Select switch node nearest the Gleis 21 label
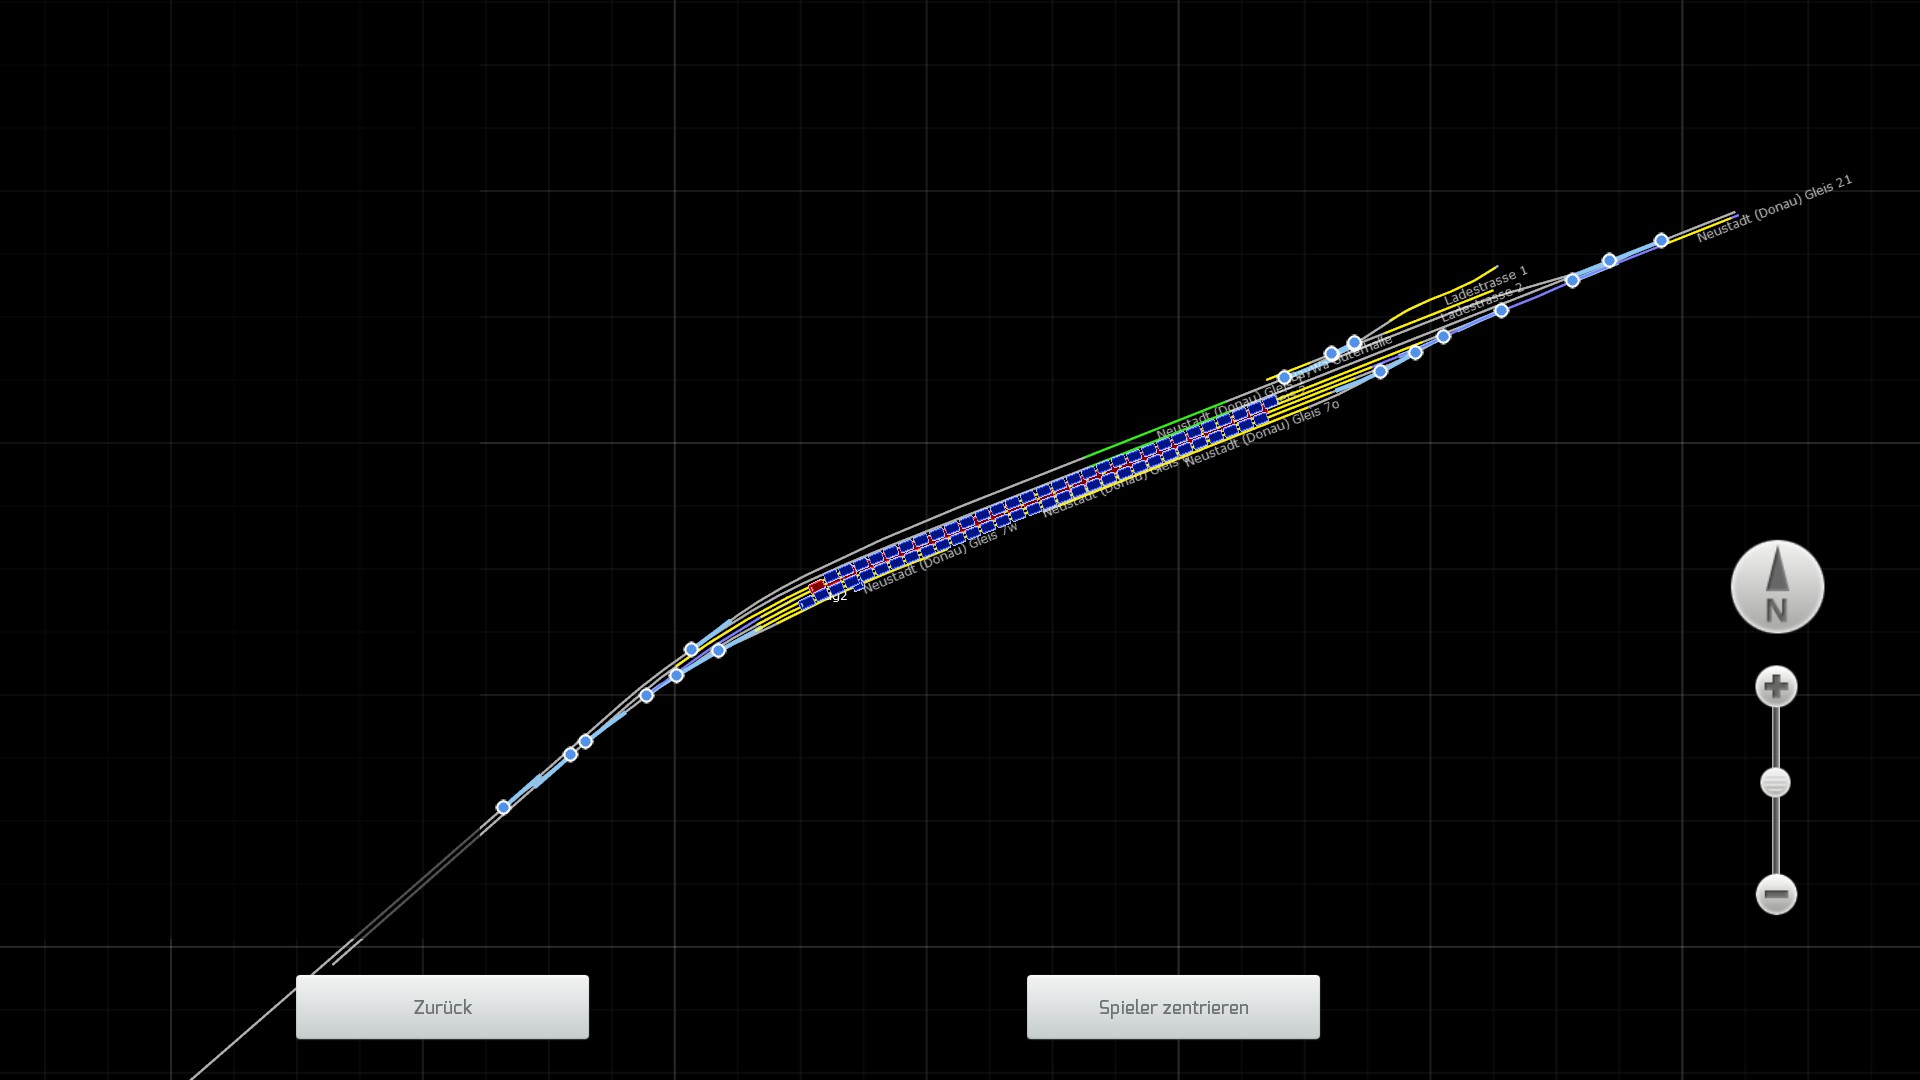1920x1080 pixels. click(x=1661, y=241)
